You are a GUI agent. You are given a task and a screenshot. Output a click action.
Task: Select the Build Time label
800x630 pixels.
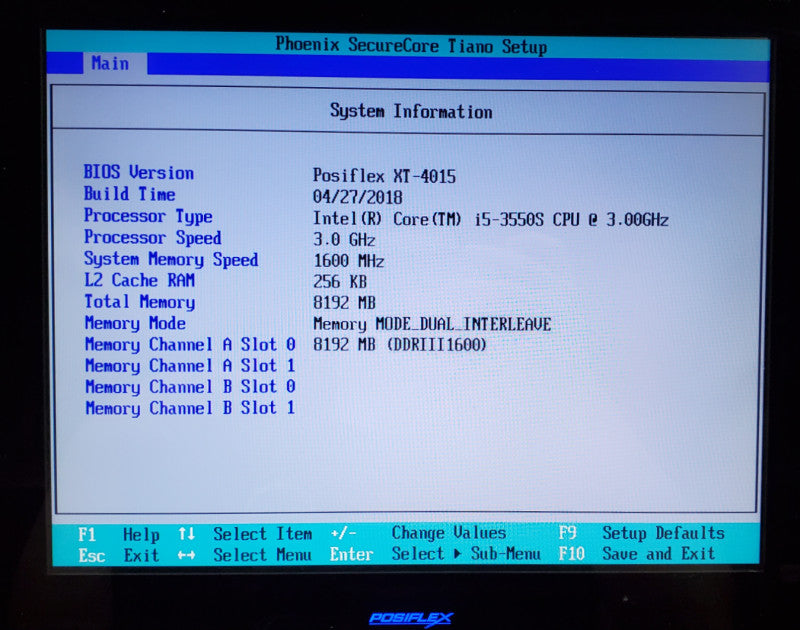click(130, 194)
